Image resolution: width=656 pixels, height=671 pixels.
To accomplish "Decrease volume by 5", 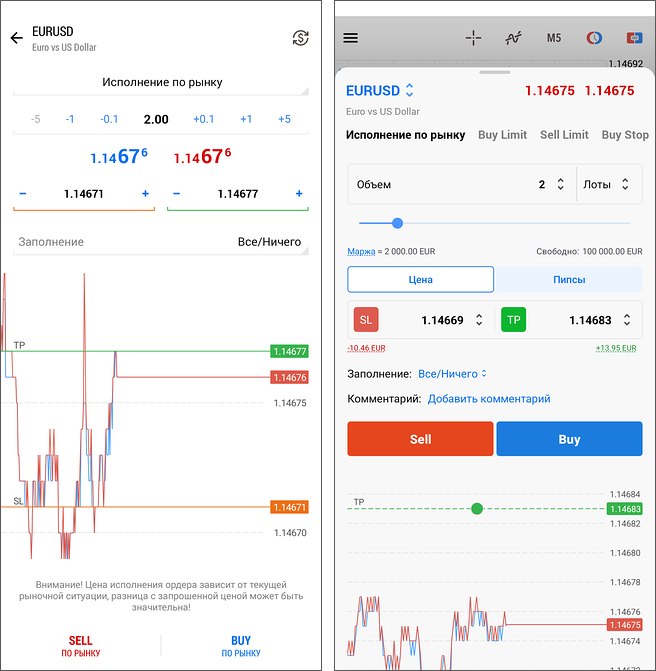I will (x=36, y=119).
